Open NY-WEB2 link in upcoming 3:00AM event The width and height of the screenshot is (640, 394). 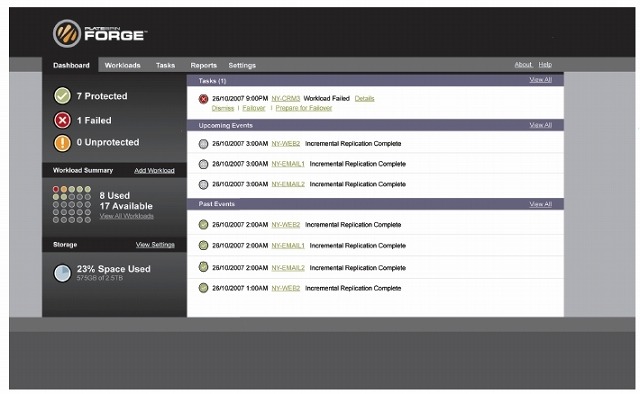tap(286, 144)
